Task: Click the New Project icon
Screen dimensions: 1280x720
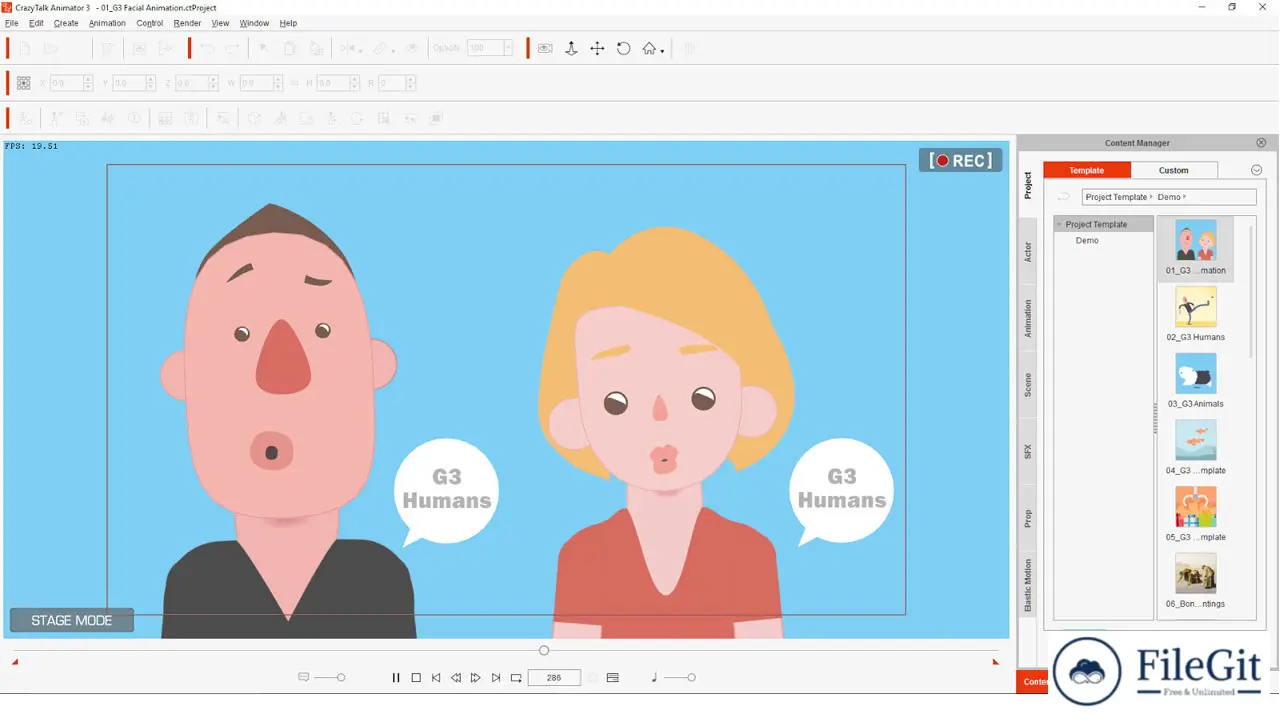Action: tap(25, 48)
